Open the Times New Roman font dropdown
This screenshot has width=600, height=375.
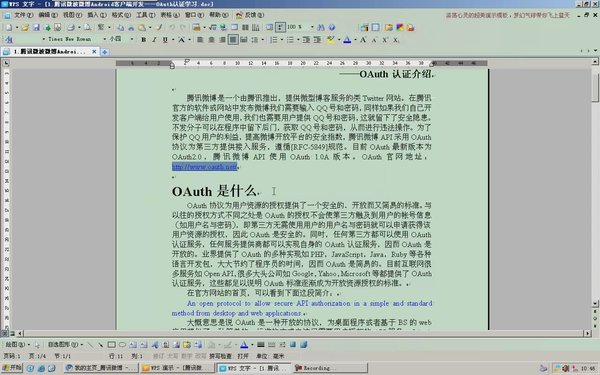pyautogui.click(x=104, y=39)
